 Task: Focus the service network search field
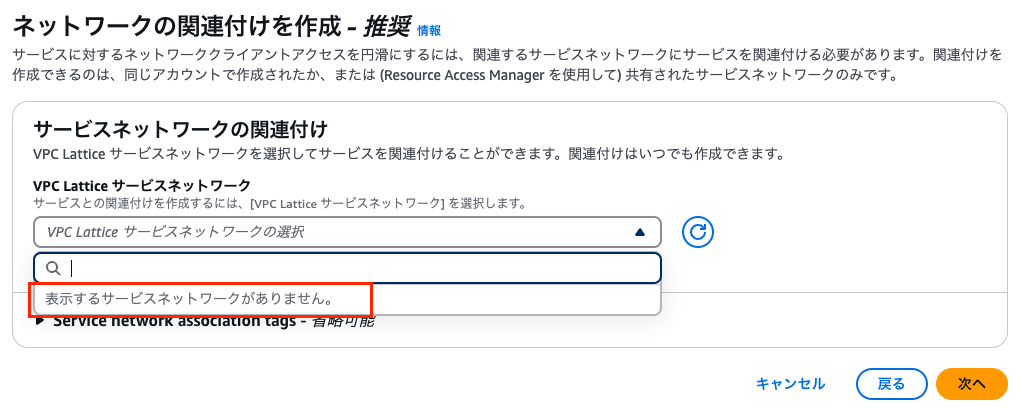coord(347,268)
